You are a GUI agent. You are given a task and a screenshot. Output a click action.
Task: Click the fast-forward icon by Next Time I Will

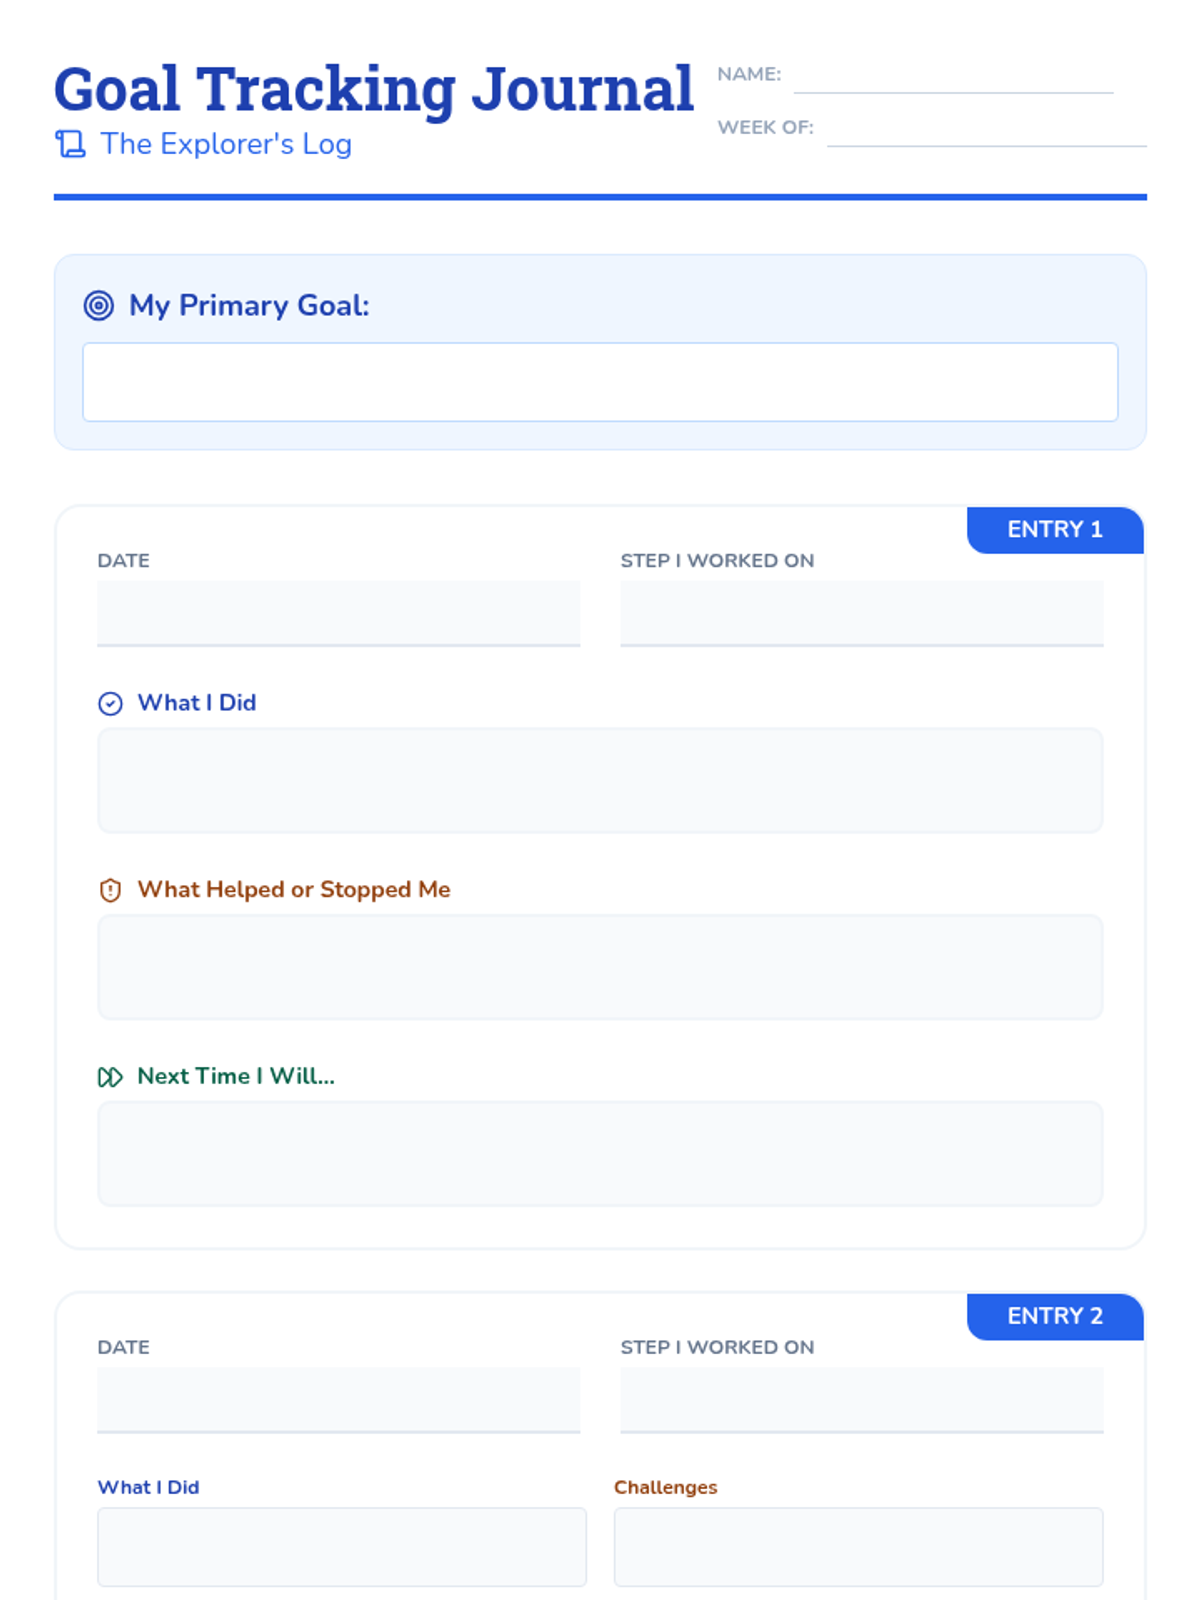(110, 1077)
